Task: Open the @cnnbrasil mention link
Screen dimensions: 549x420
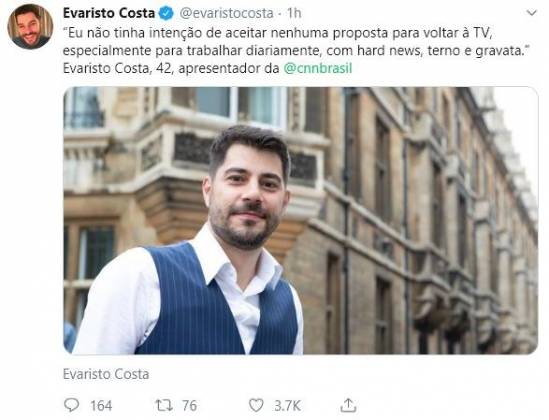Action: click(318, 68)
